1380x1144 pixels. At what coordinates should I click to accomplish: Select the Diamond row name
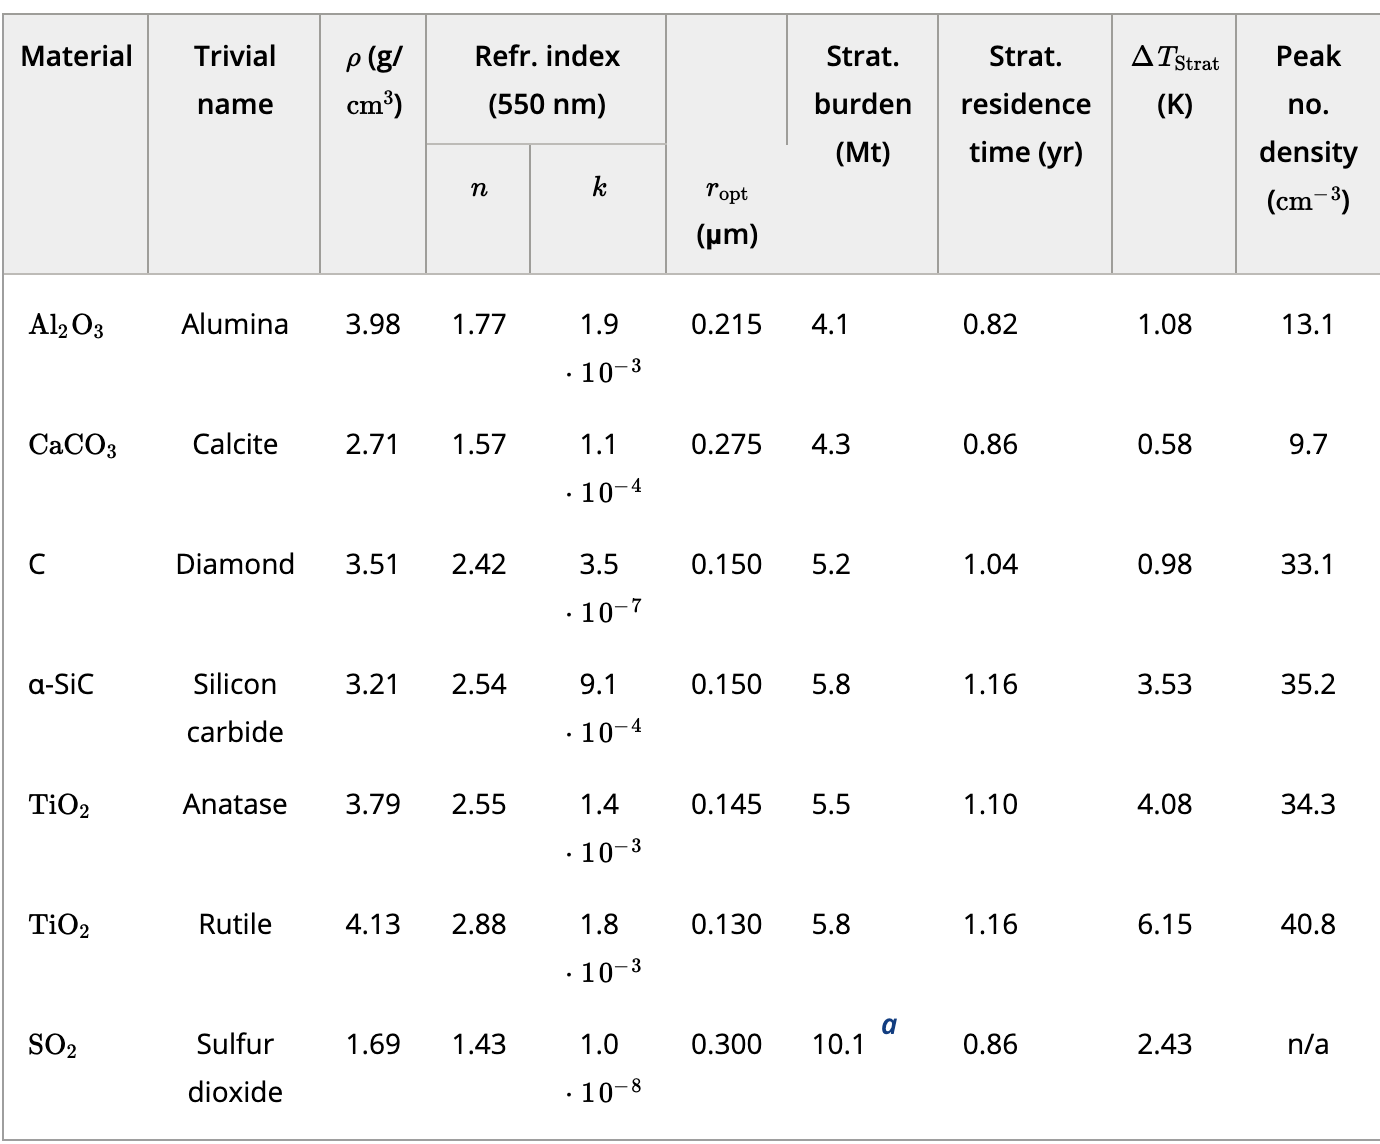pos(235,564)
